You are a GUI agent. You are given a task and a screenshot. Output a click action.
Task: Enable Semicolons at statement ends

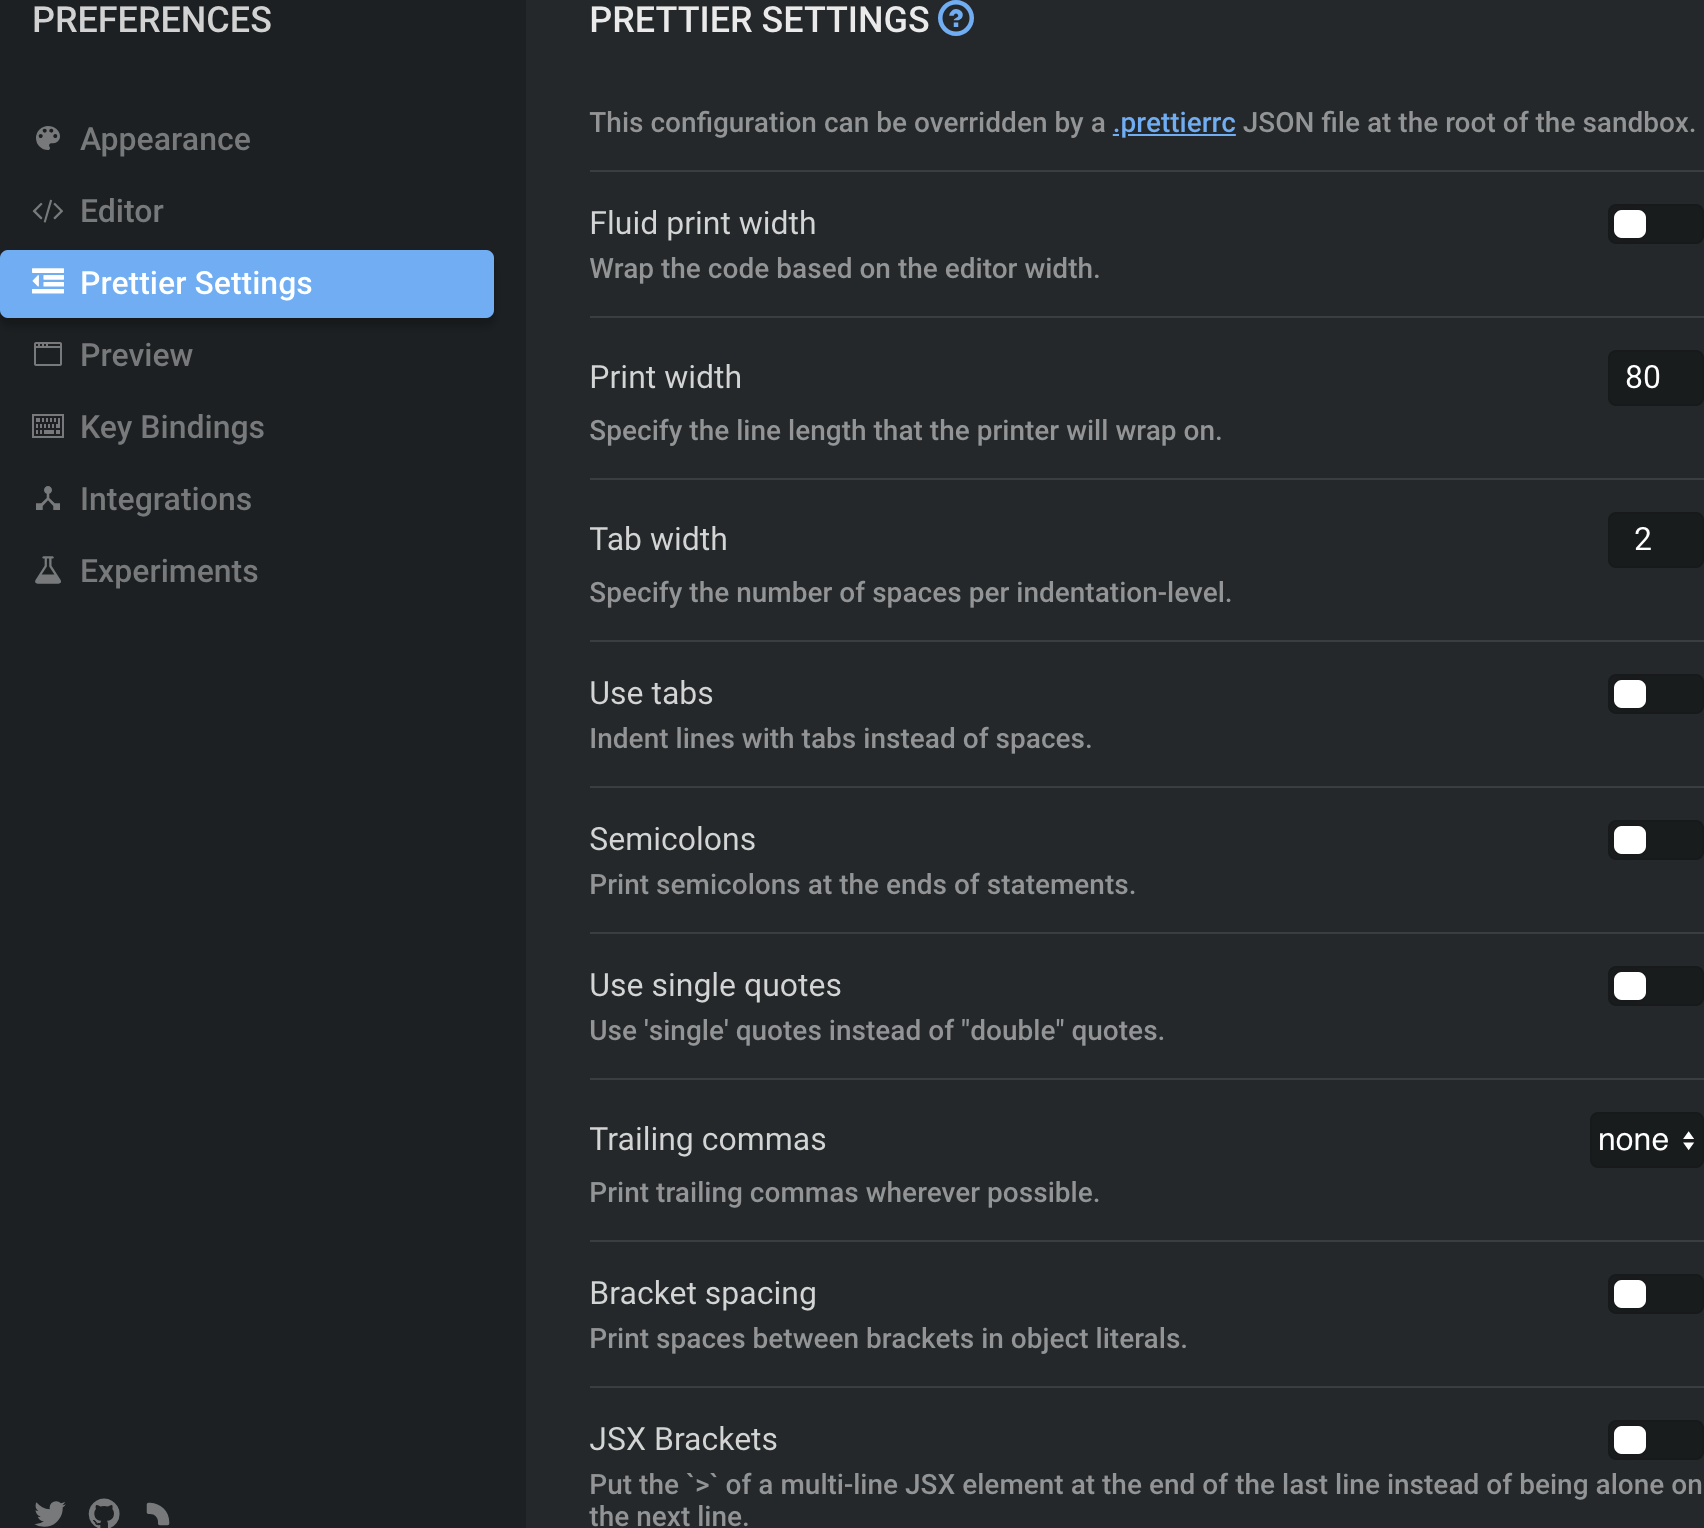click(1631, 840)
